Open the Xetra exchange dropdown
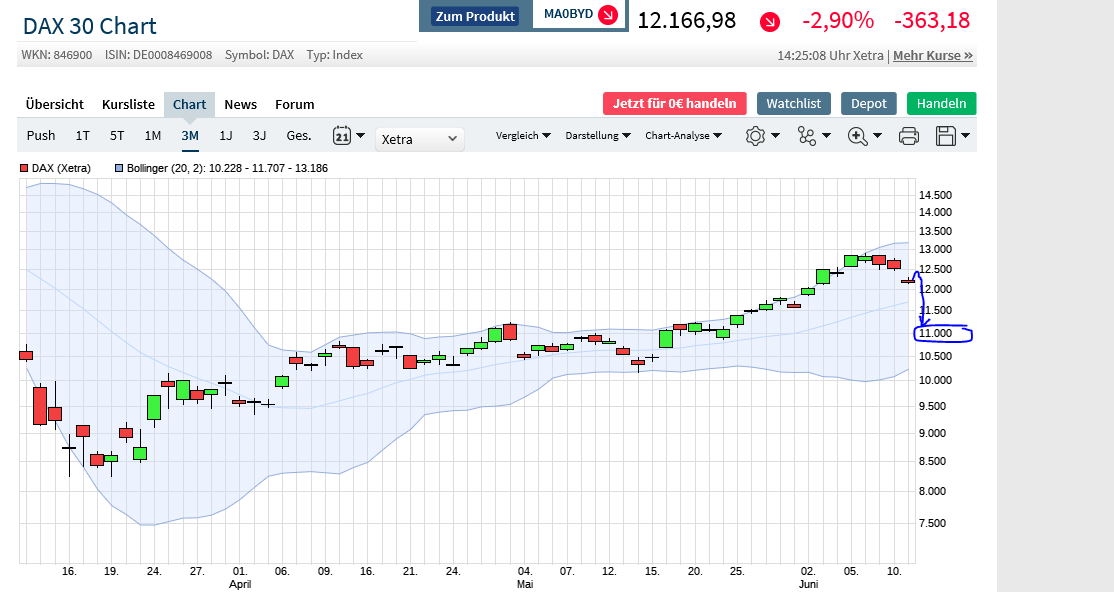This screenshot has width=1114, height=592. 419,138
